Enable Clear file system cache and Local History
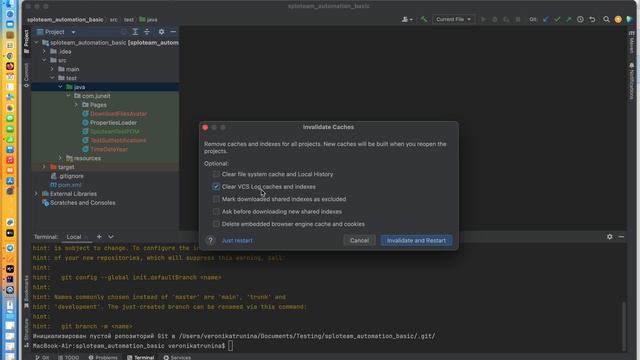Screen dimensions: 640x360 click(x=216, y=174)
